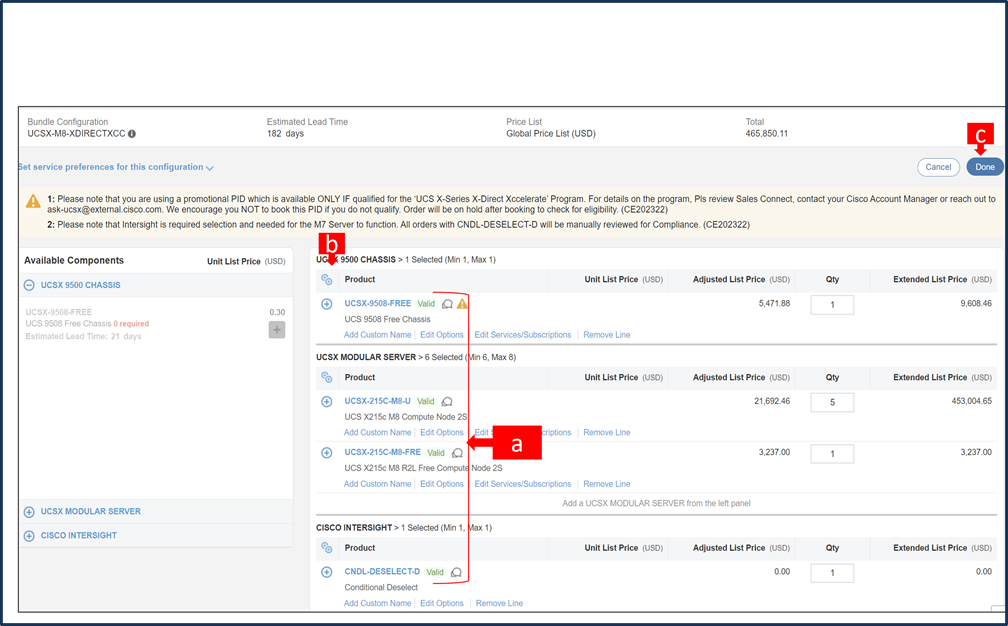This screenshot has height=626, width=1008.
Task: Expand the UCSX-9508-FREE product row
Action: coord(327,304)
